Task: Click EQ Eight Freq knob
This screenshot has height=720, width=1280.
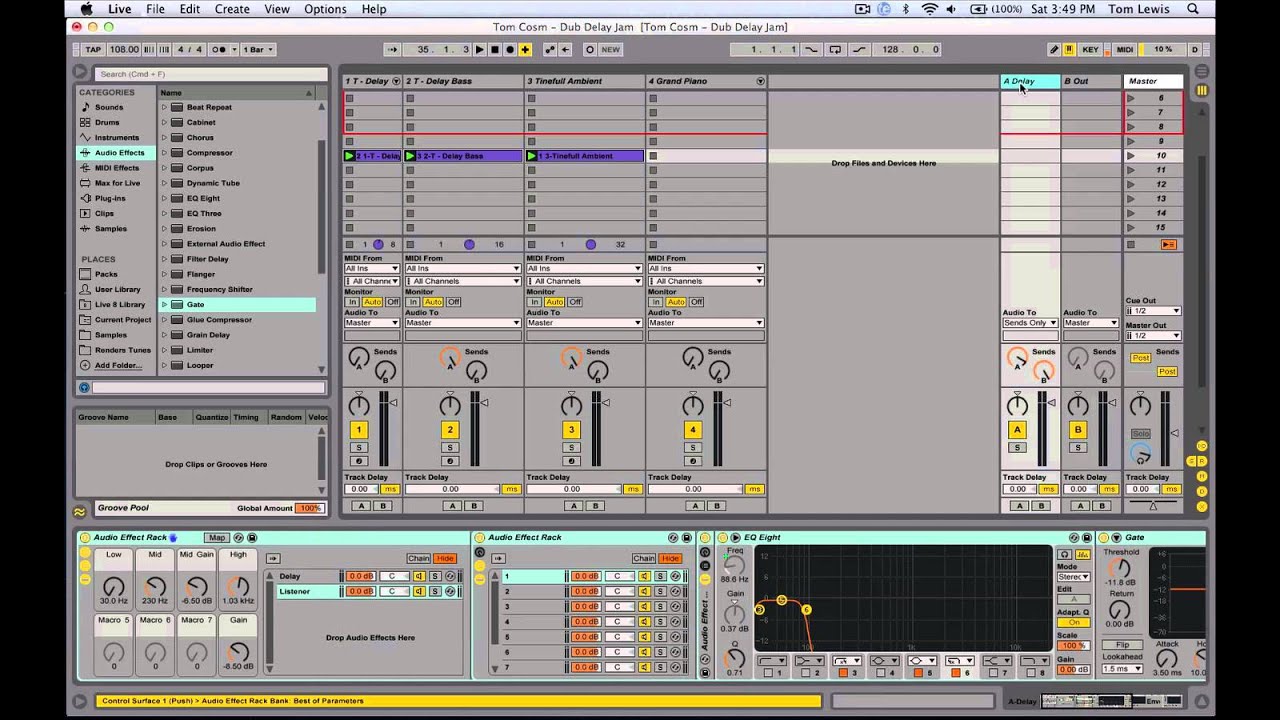Action: (735, 565)
